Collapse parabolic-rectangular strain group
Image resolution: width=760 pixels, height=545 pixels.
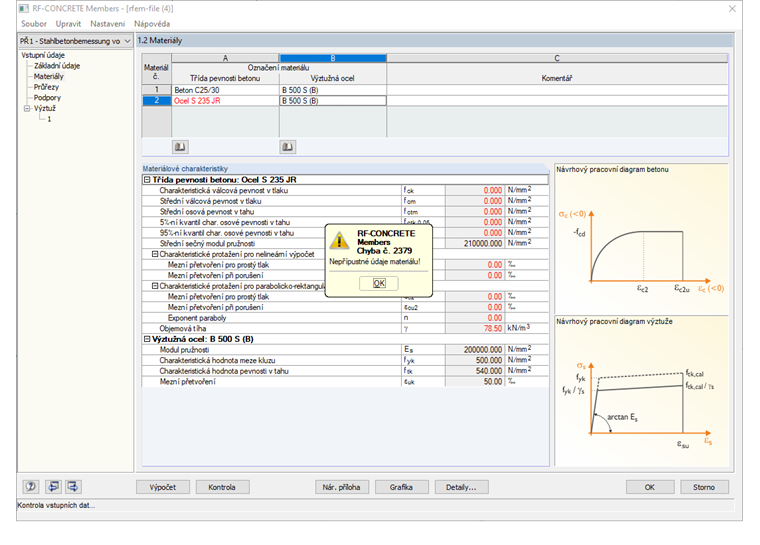(x=155, y=286)
